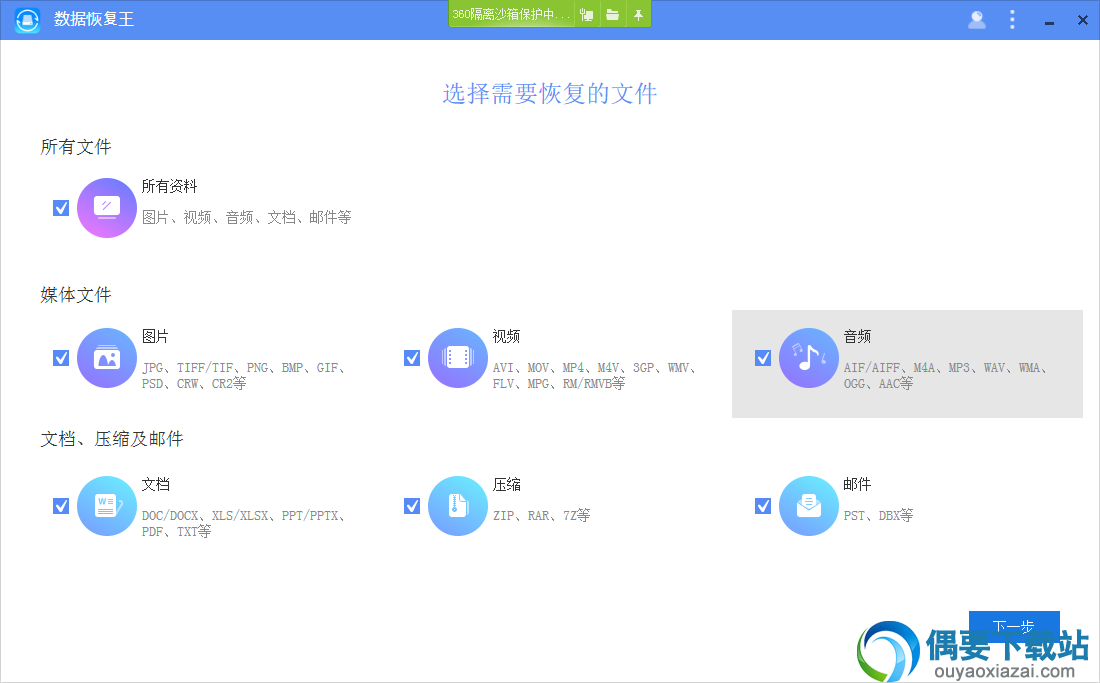Screen dimensions: 1100x683
Task: Click the PST、DBX等 text
Action: pyautogui.click(x=878, y=515)
